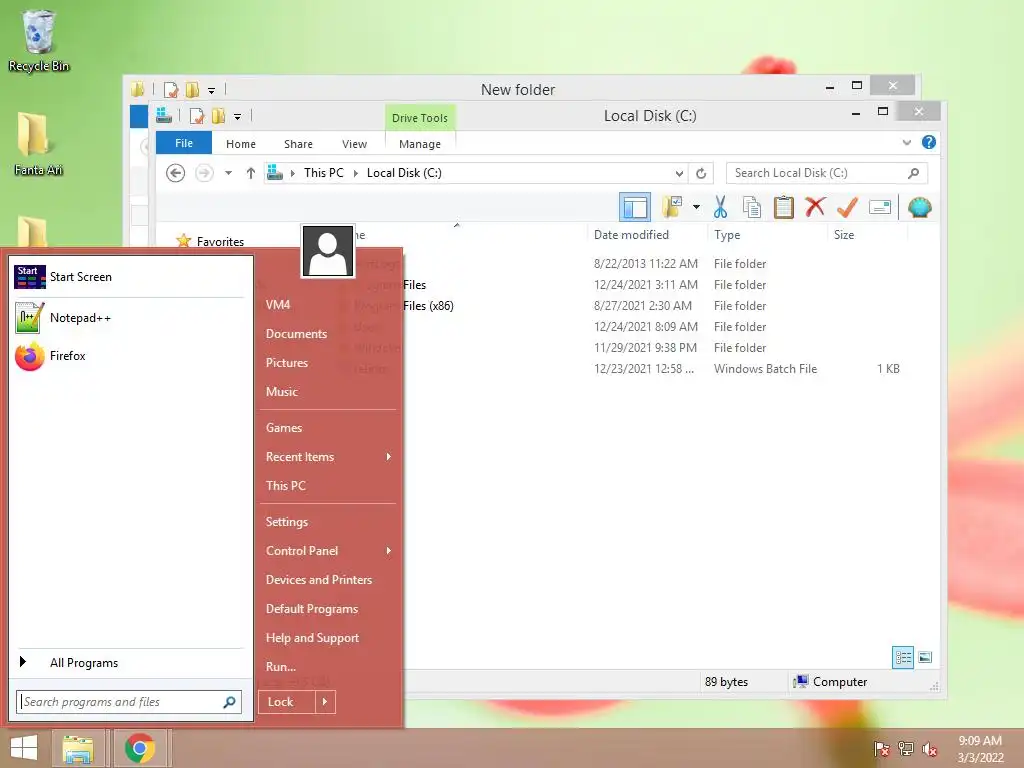Expand Folder Options dropdown arrow in toolbar
Image resolution: width=1024 pixels, height=768 pixels.
pyautogui.click(x=696, y=208)
